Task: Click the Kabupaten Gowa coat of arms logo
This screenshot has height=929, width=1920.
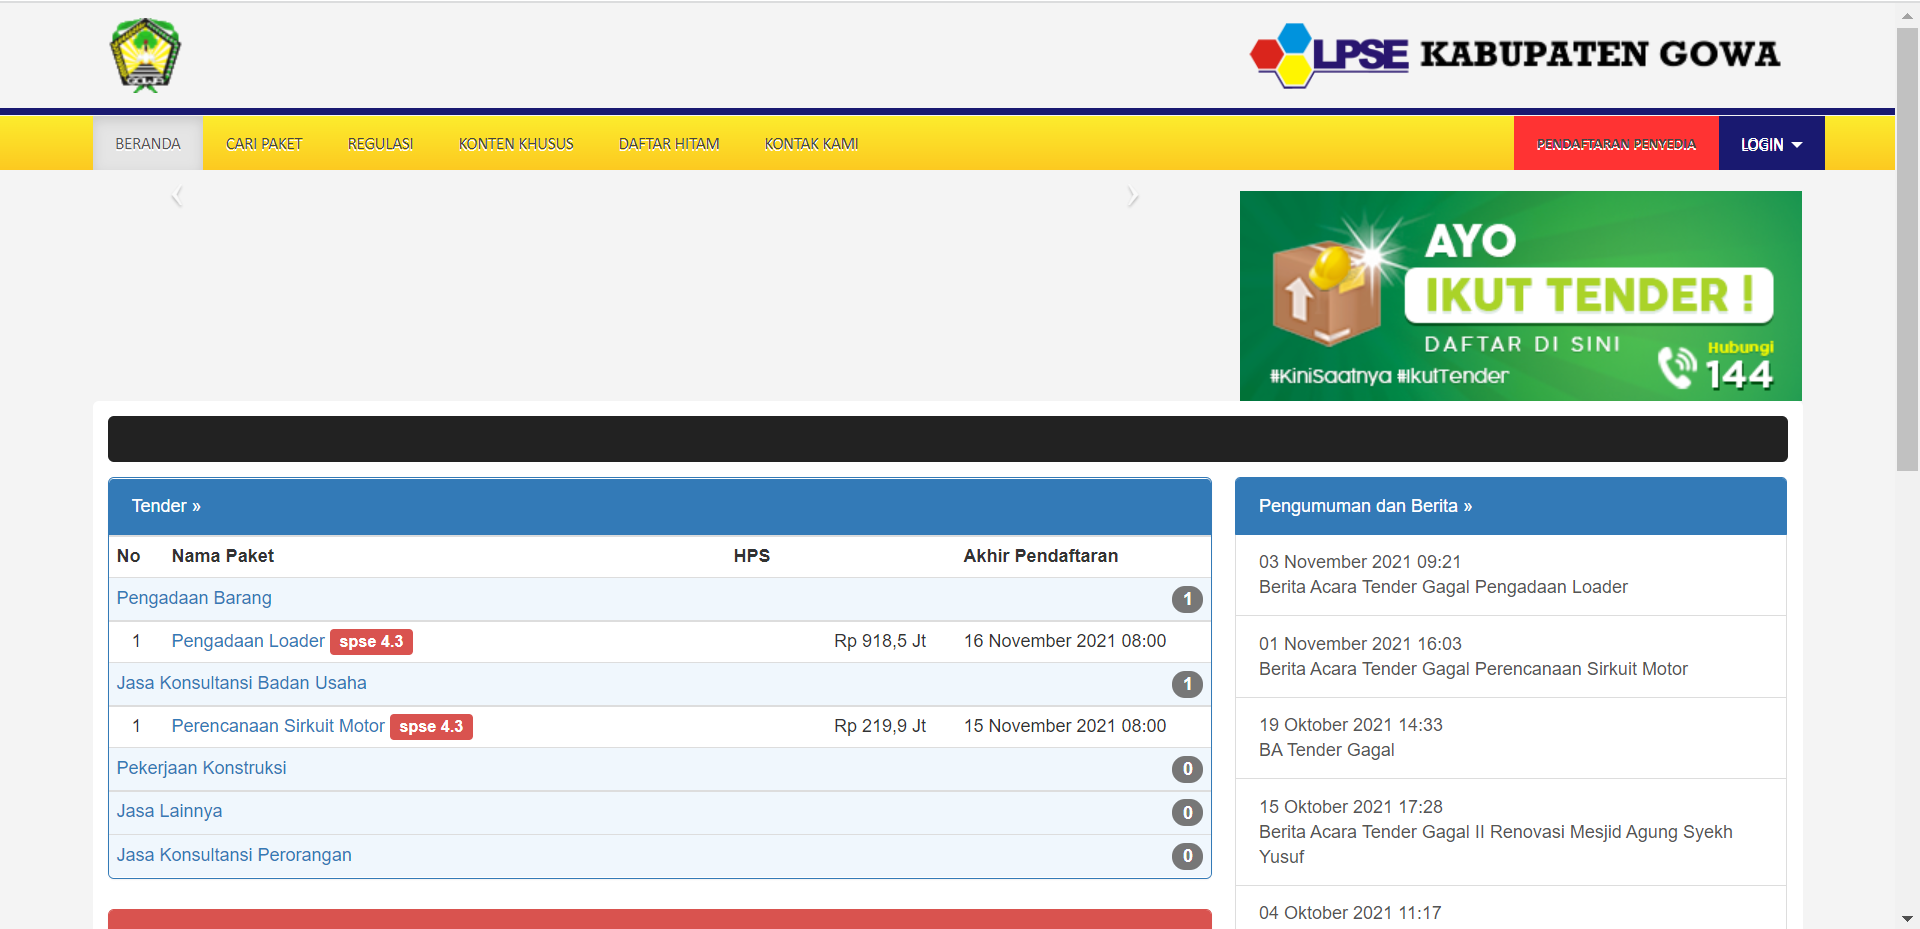Action: coord(146,56)
